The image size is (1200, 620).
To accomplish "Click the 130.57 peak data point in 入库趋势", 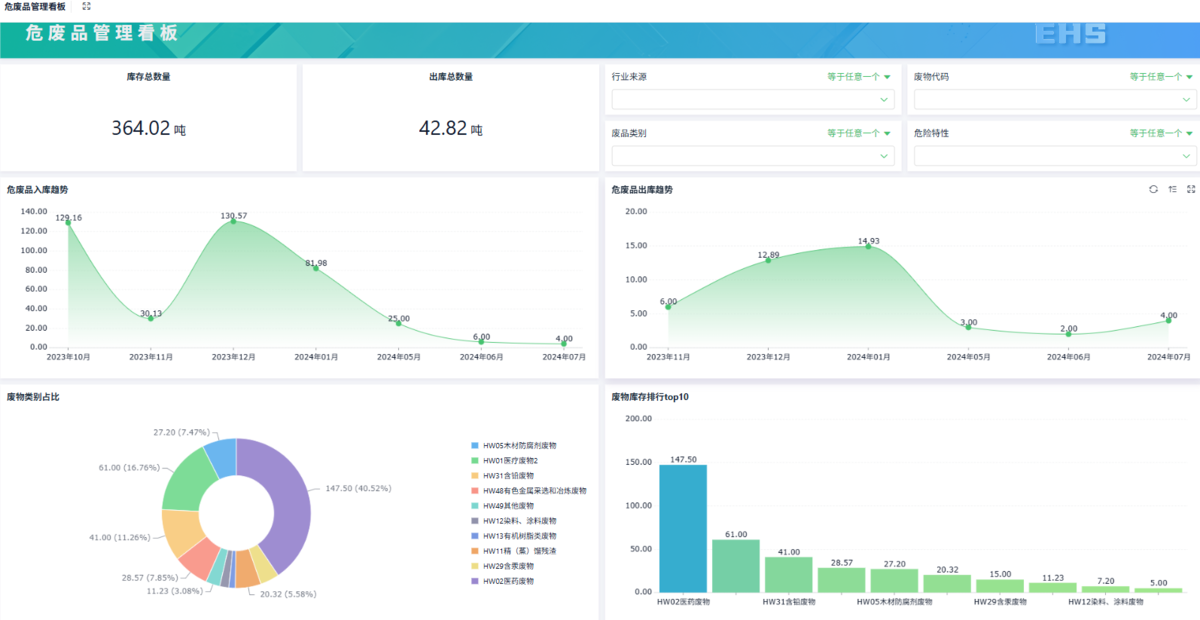I will pyautogui.click(x=233, y=221).
